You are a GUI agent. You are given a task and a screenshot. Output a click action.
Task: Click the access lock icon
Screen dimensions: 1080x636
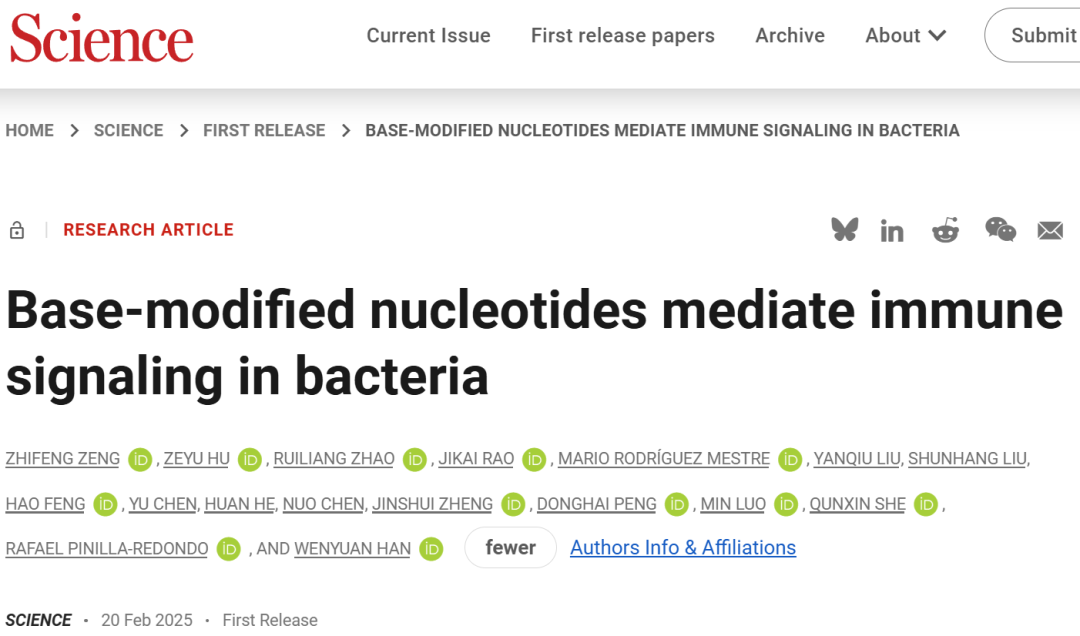17,230
